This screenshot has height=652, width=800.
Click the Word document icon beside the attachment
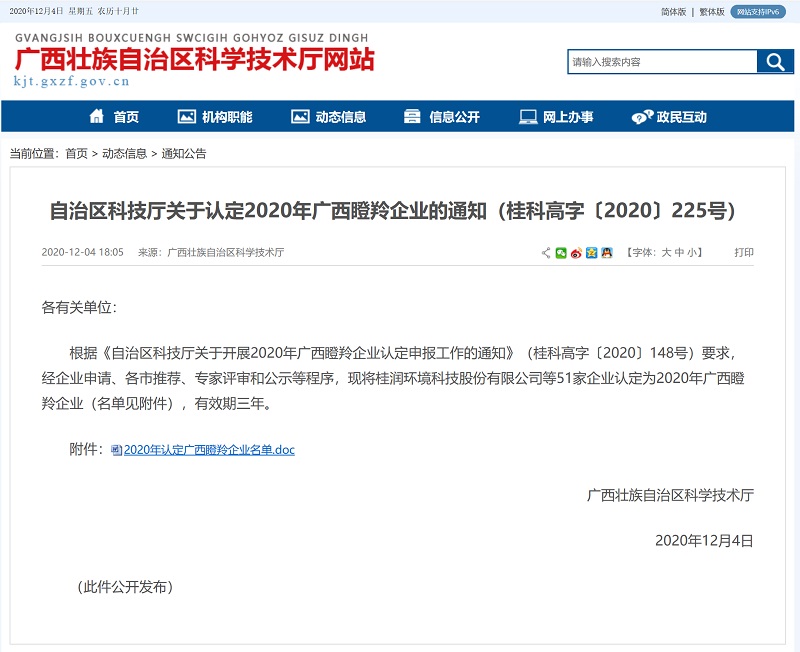116,450
